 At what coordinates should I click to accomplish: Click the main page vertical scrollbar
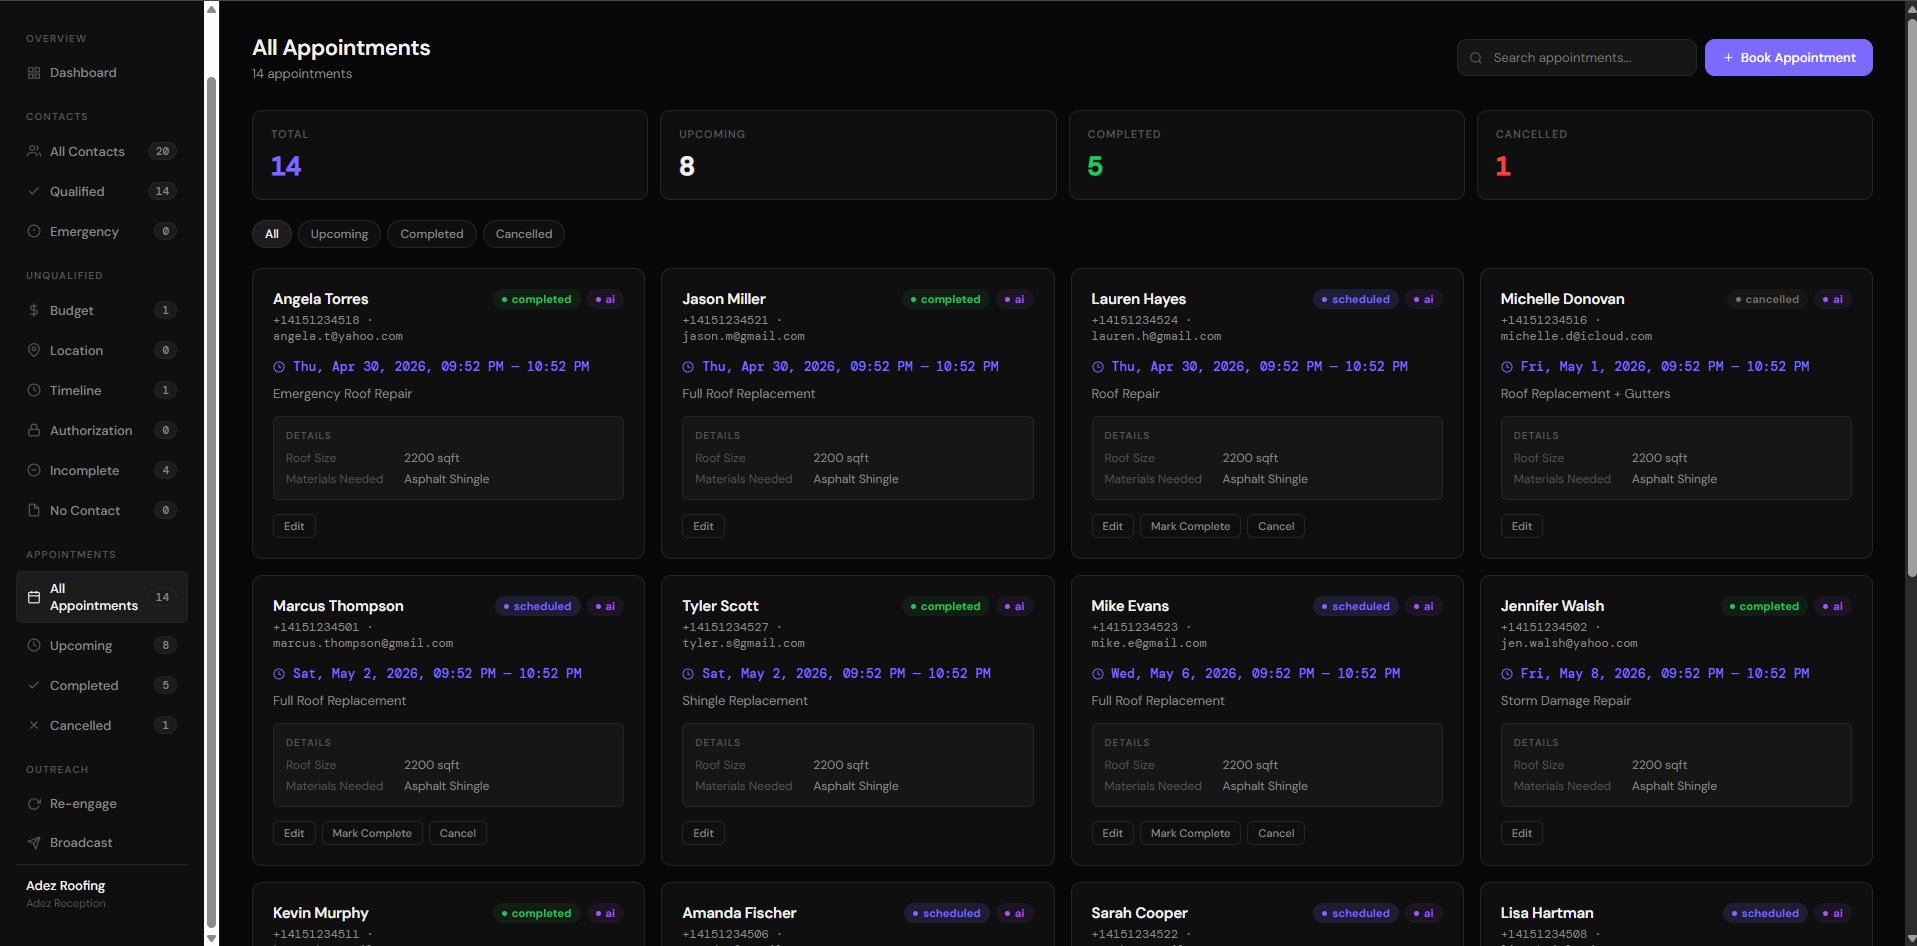point(1911,300)
